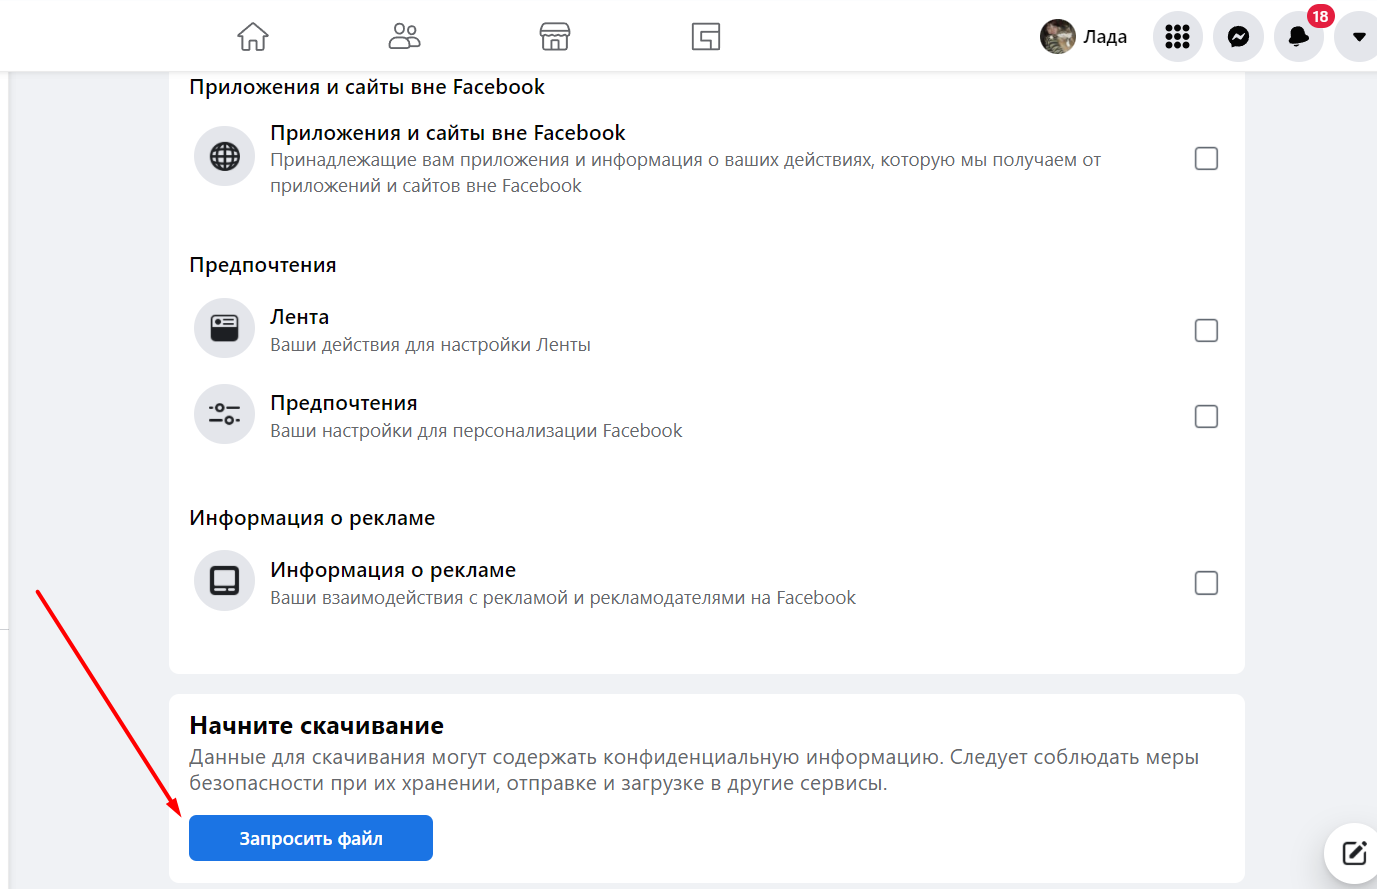Image resolution: width=1377 pixels, height=889 pixels.
Task: Open the Marketplace storefront icon
Action: (555, 37)
